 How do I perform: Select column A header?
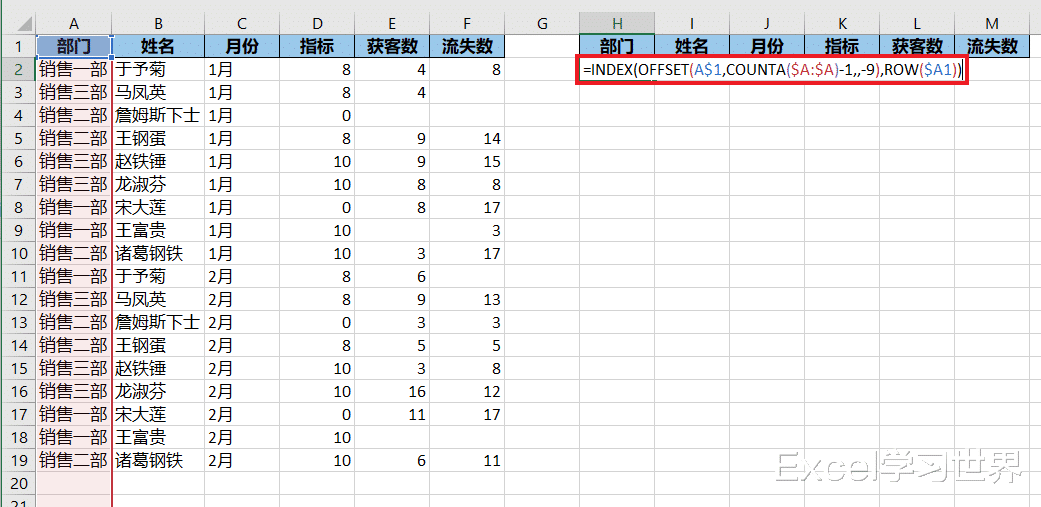(x=74, y=24)
